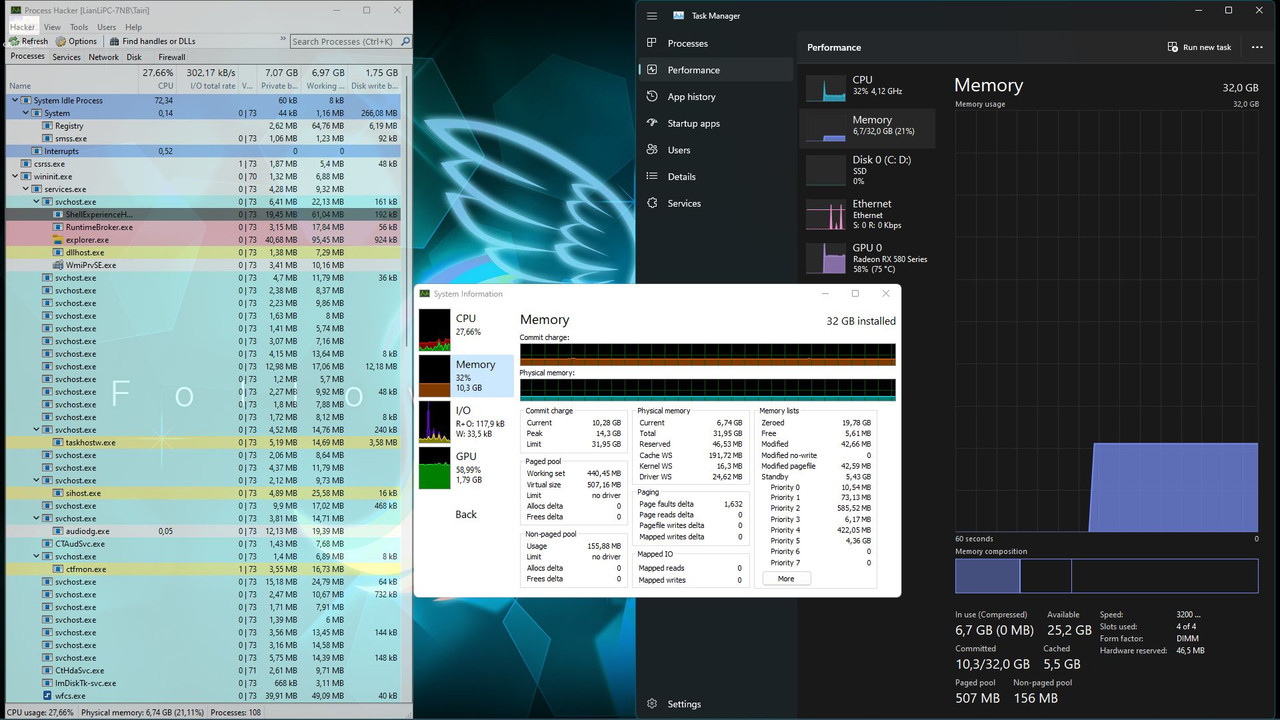The width and height of the screenshot is (1280, 720).
Task: Open the View menu in Process Hacker
Action: click(x=52, y=27)
